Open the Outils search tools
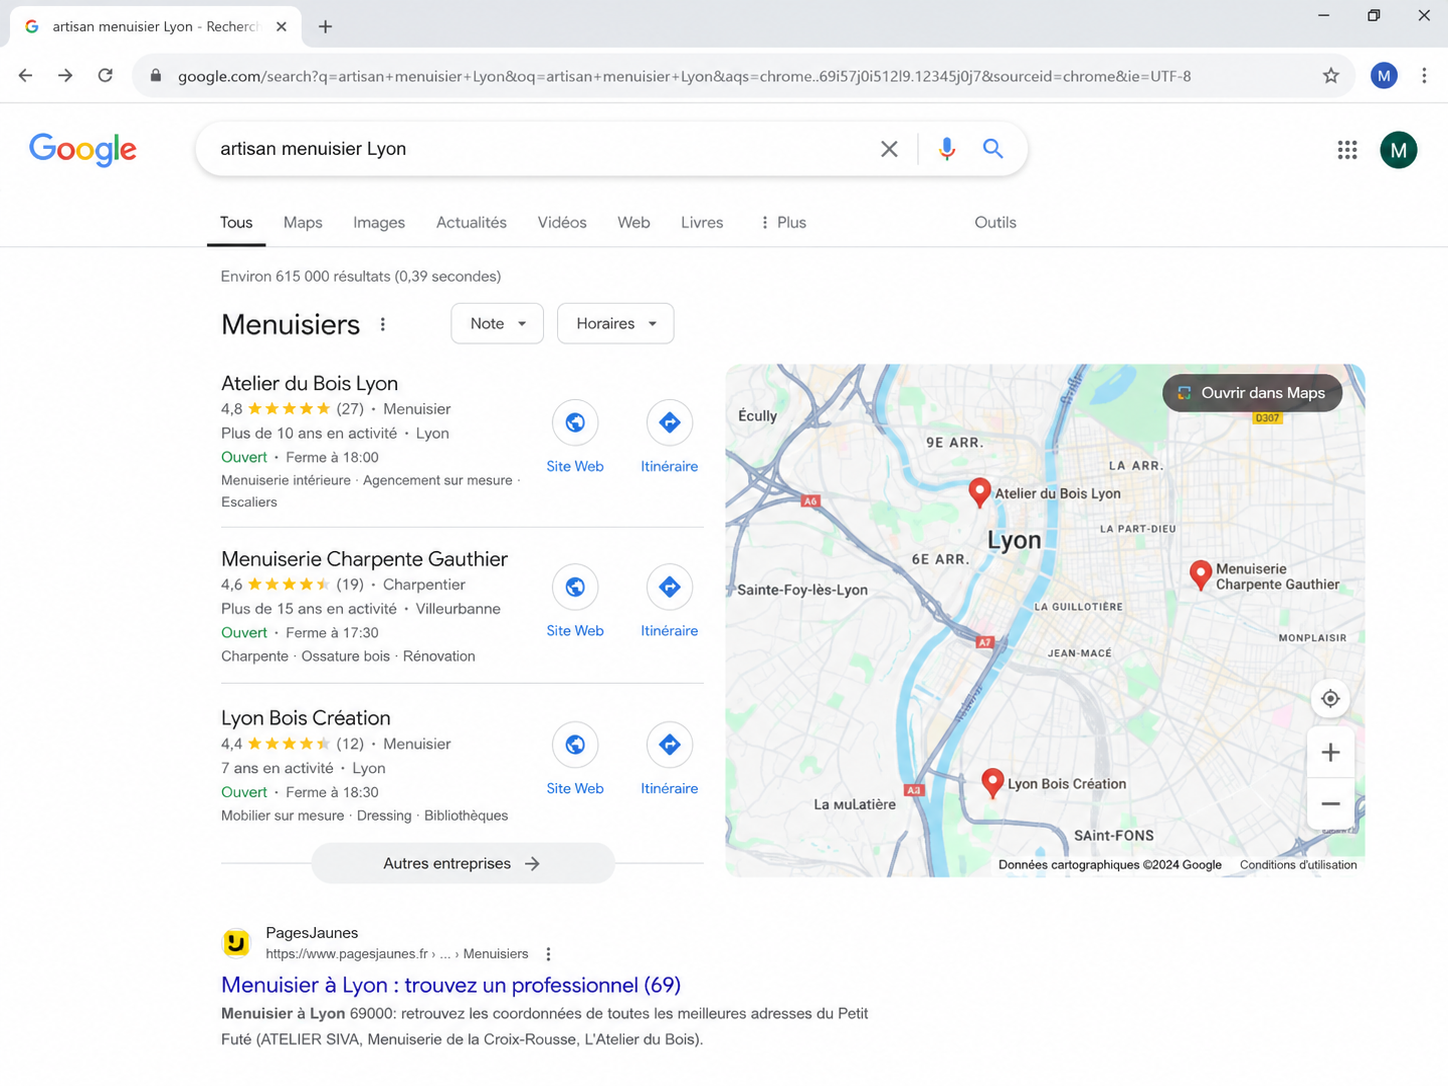1448x1086 pixels. pyautogui.click(x=995, y=223)
